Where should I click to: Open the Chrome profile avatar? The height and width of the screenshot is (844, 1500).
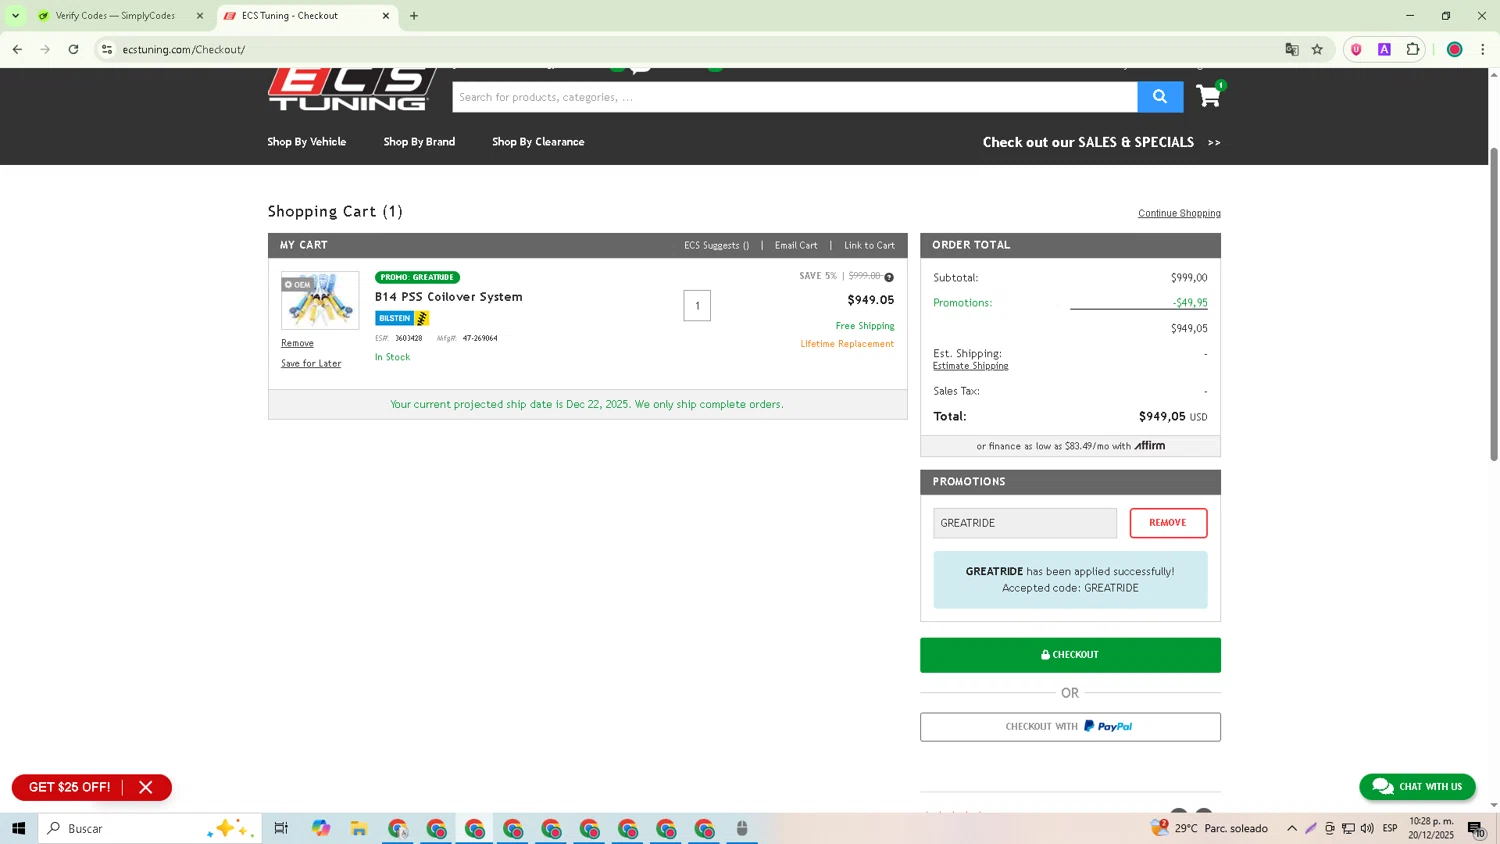click(x=1455, y=49)
